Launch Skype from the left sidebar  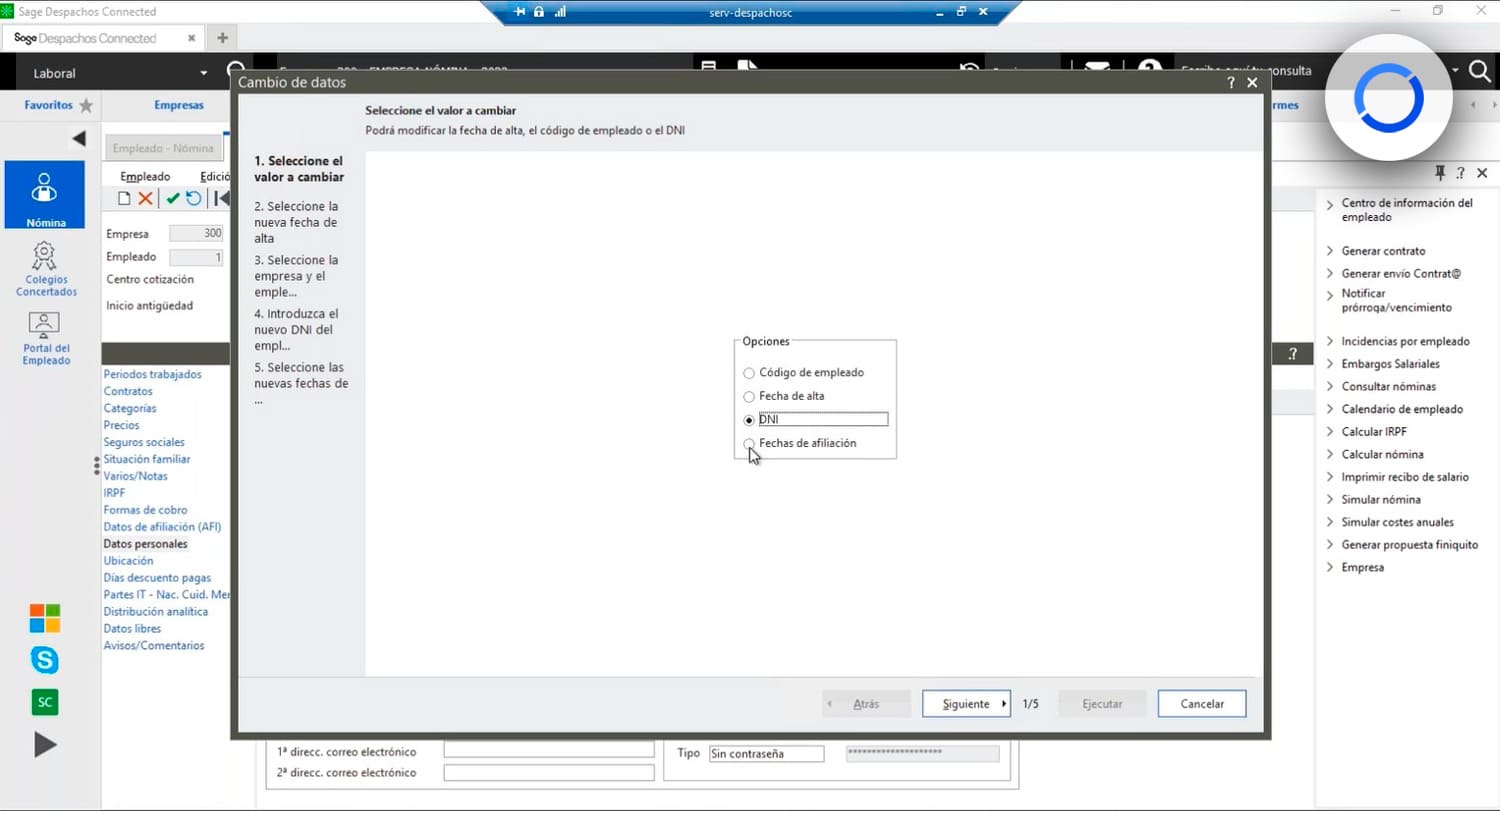[44, 660]
